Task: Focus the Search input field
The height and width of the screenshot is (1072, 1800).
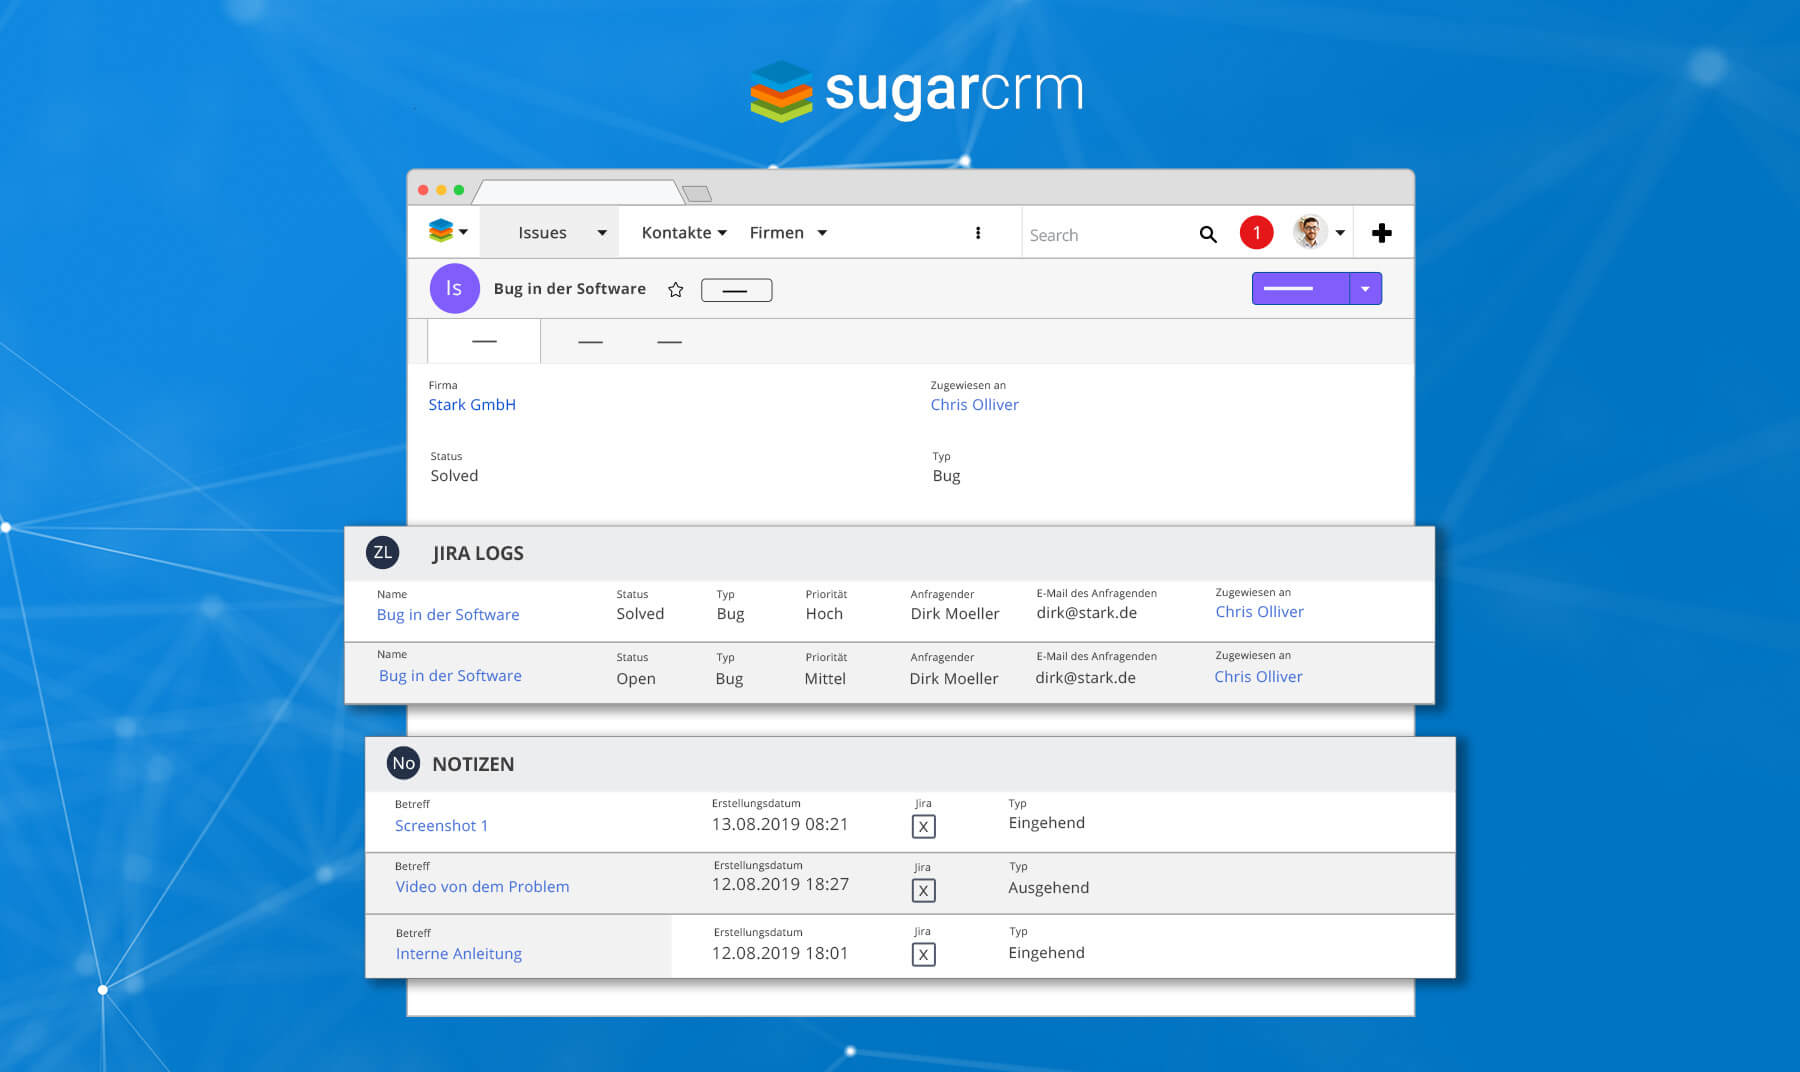Action: pyautogui.click(x=1105, y=235)
